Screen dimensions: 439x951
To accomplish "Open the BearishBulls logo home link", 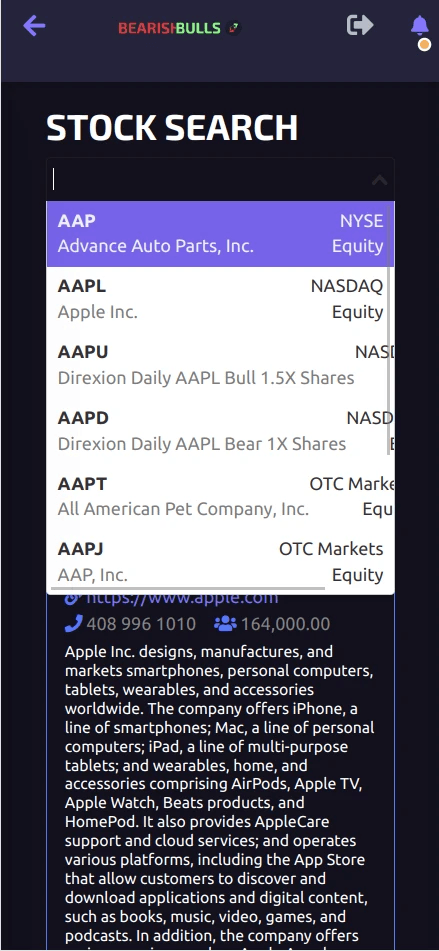I will point(169,28).
